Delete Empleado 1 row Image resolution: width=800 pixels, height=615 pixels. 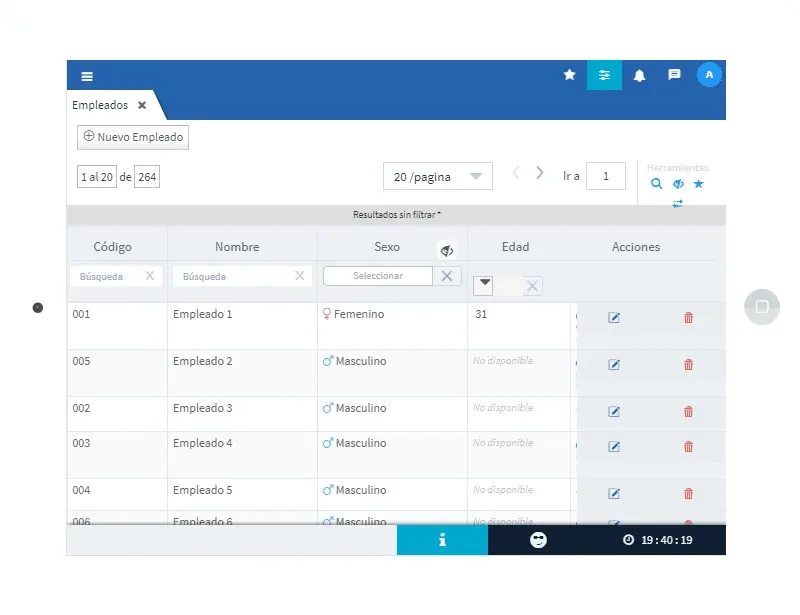(x=688, y=317)
